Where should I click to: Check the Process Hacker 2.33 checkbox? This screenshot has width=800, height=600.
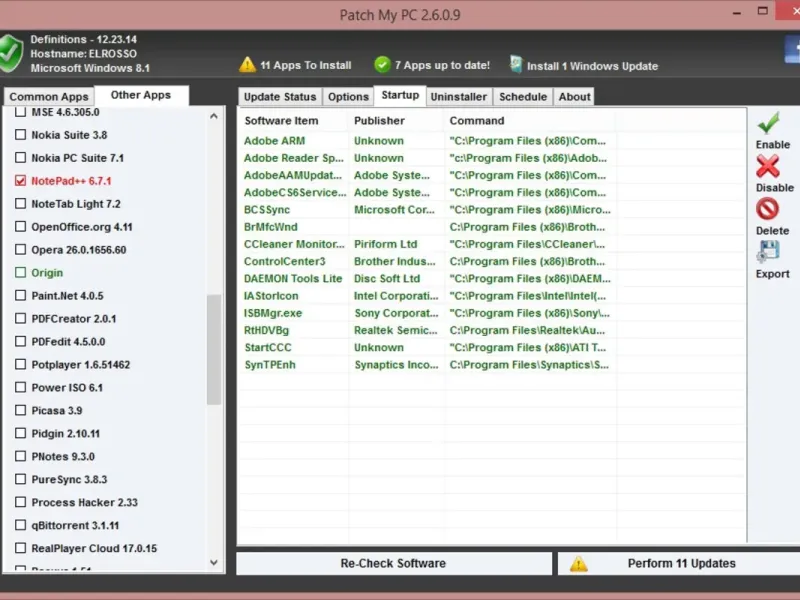(20, 502)
